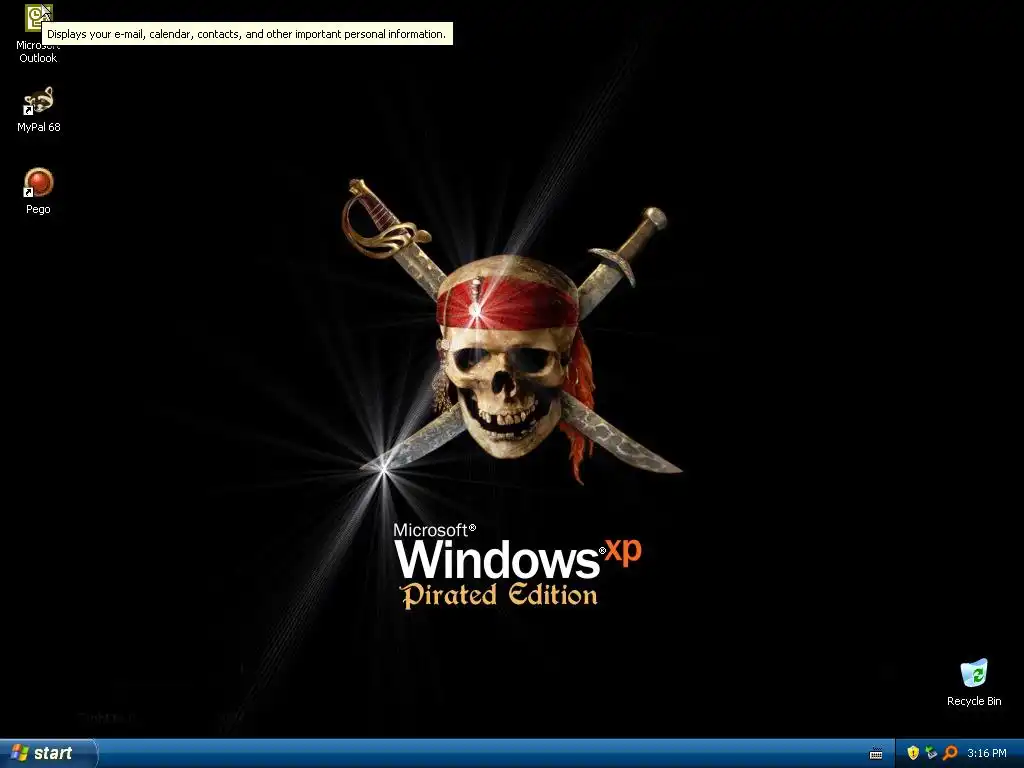
Task: Click the "Pego" icon label
Action: pos(38,209)
